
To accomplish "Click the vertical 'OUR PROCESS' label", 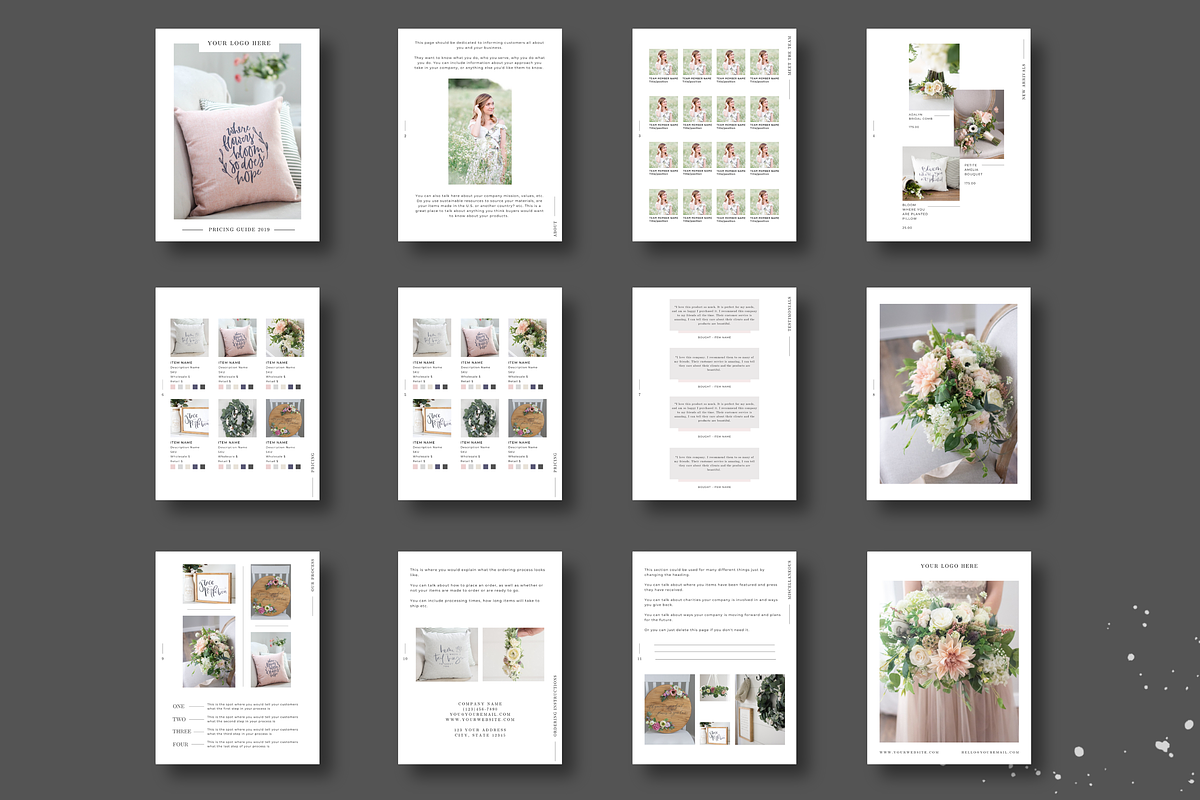I will point(313,573).
